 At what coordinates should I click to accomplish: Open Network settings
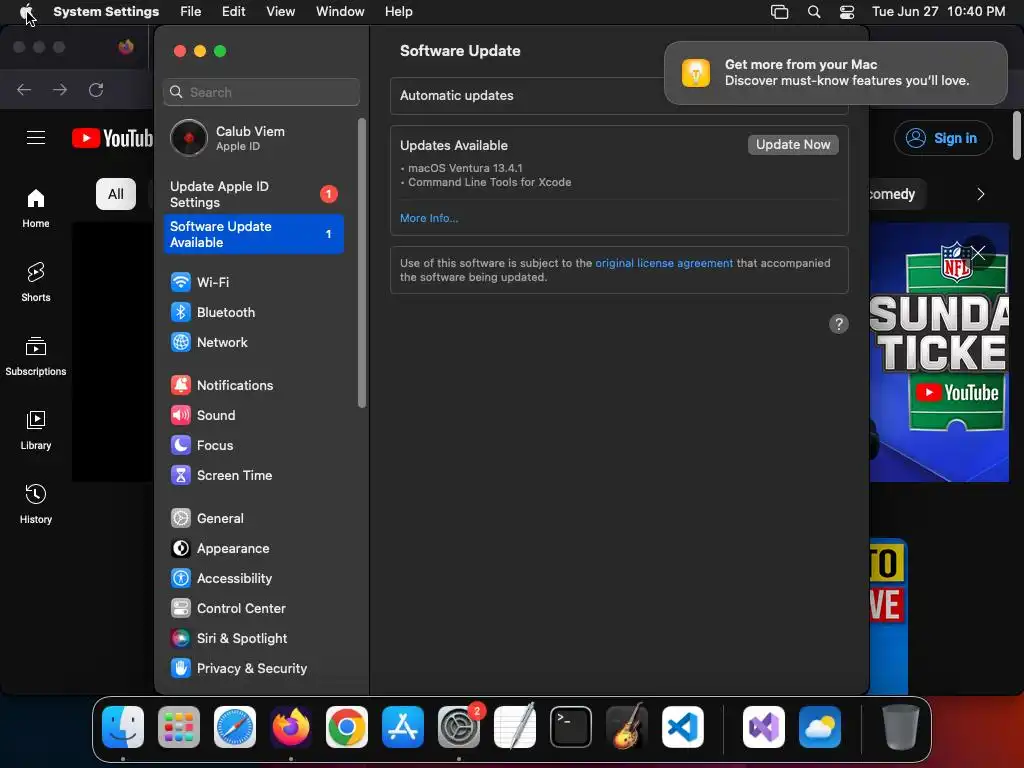coord(253,342)
